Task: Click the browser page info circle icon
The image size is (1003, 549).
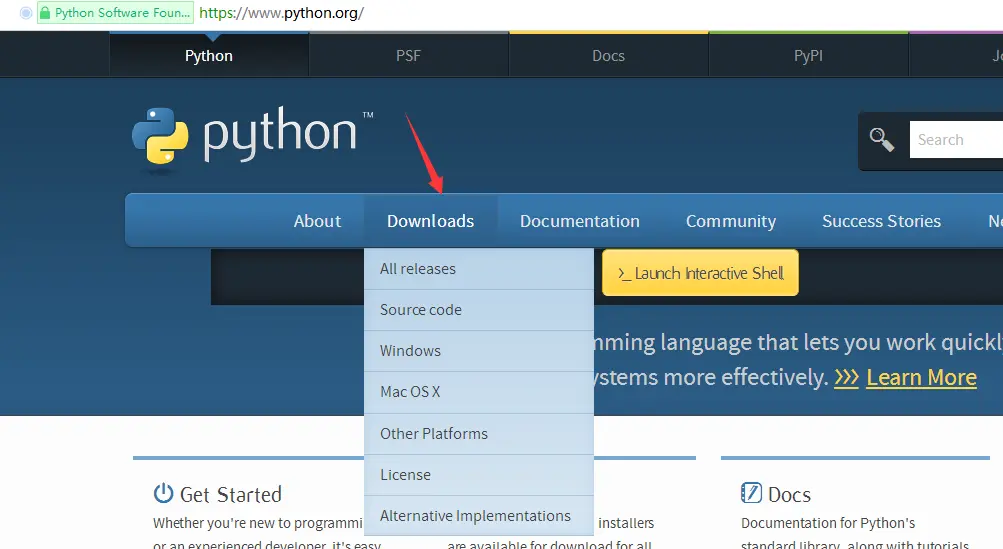Action: pos(26,13)
